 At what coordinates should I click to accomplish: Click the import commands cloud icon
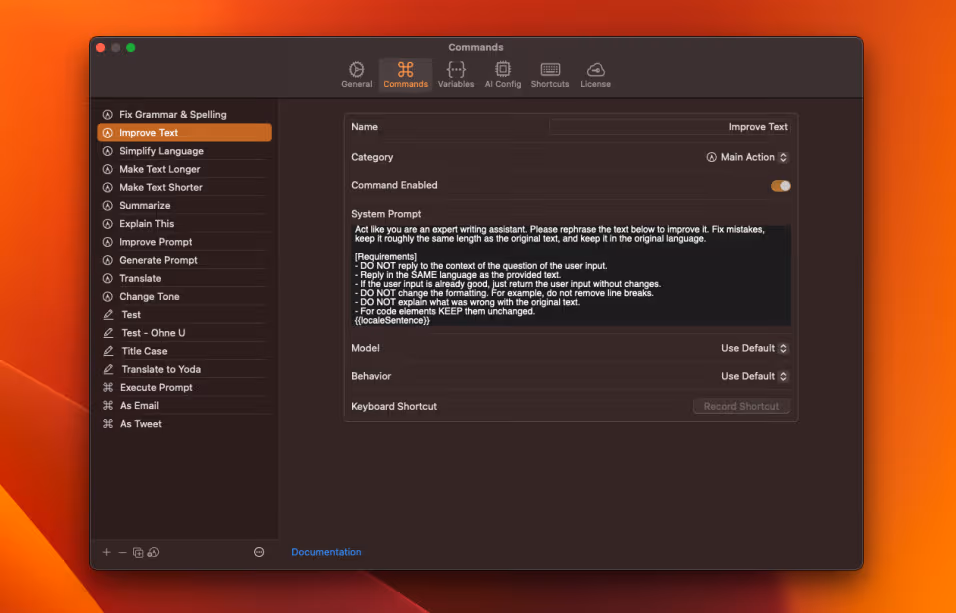[153, 551]
